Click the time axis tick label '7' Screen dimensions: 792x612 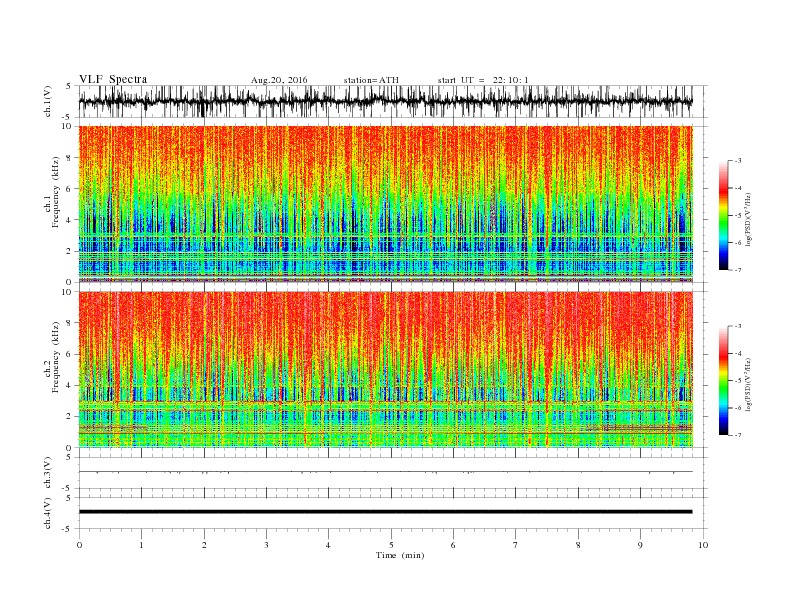click(516, 545)
